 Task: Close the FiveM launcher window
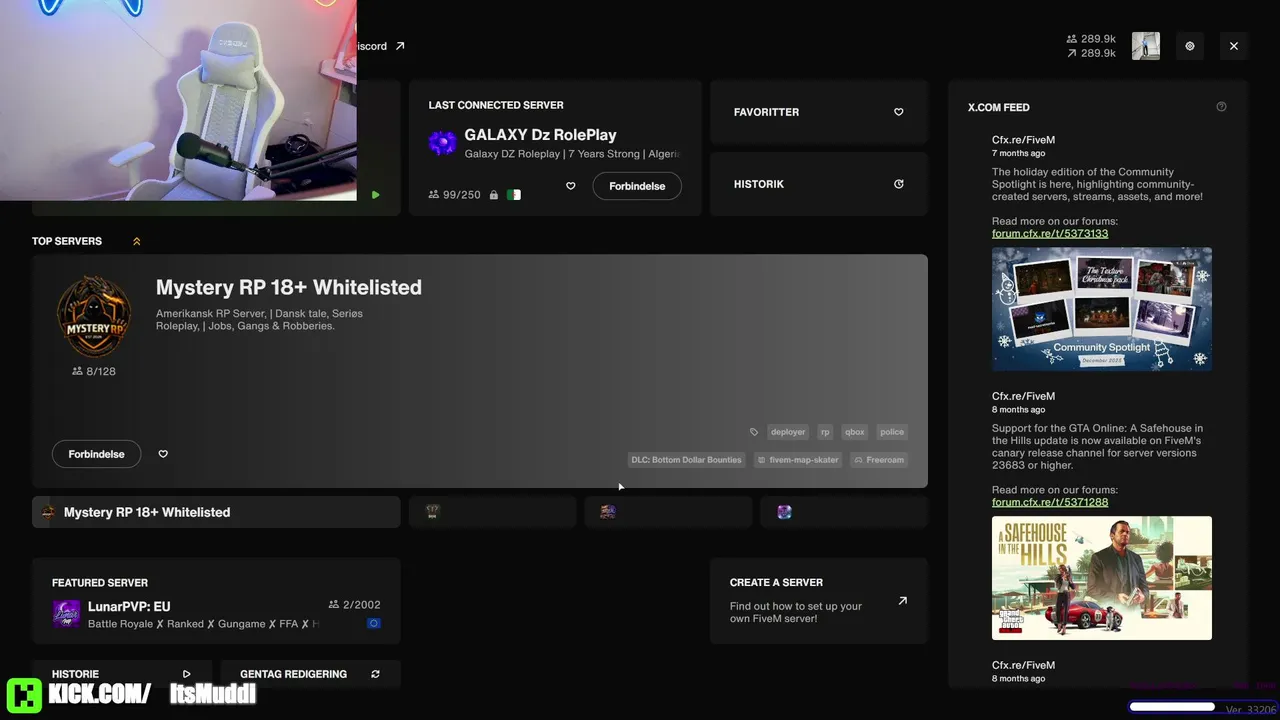[1234, 46]
